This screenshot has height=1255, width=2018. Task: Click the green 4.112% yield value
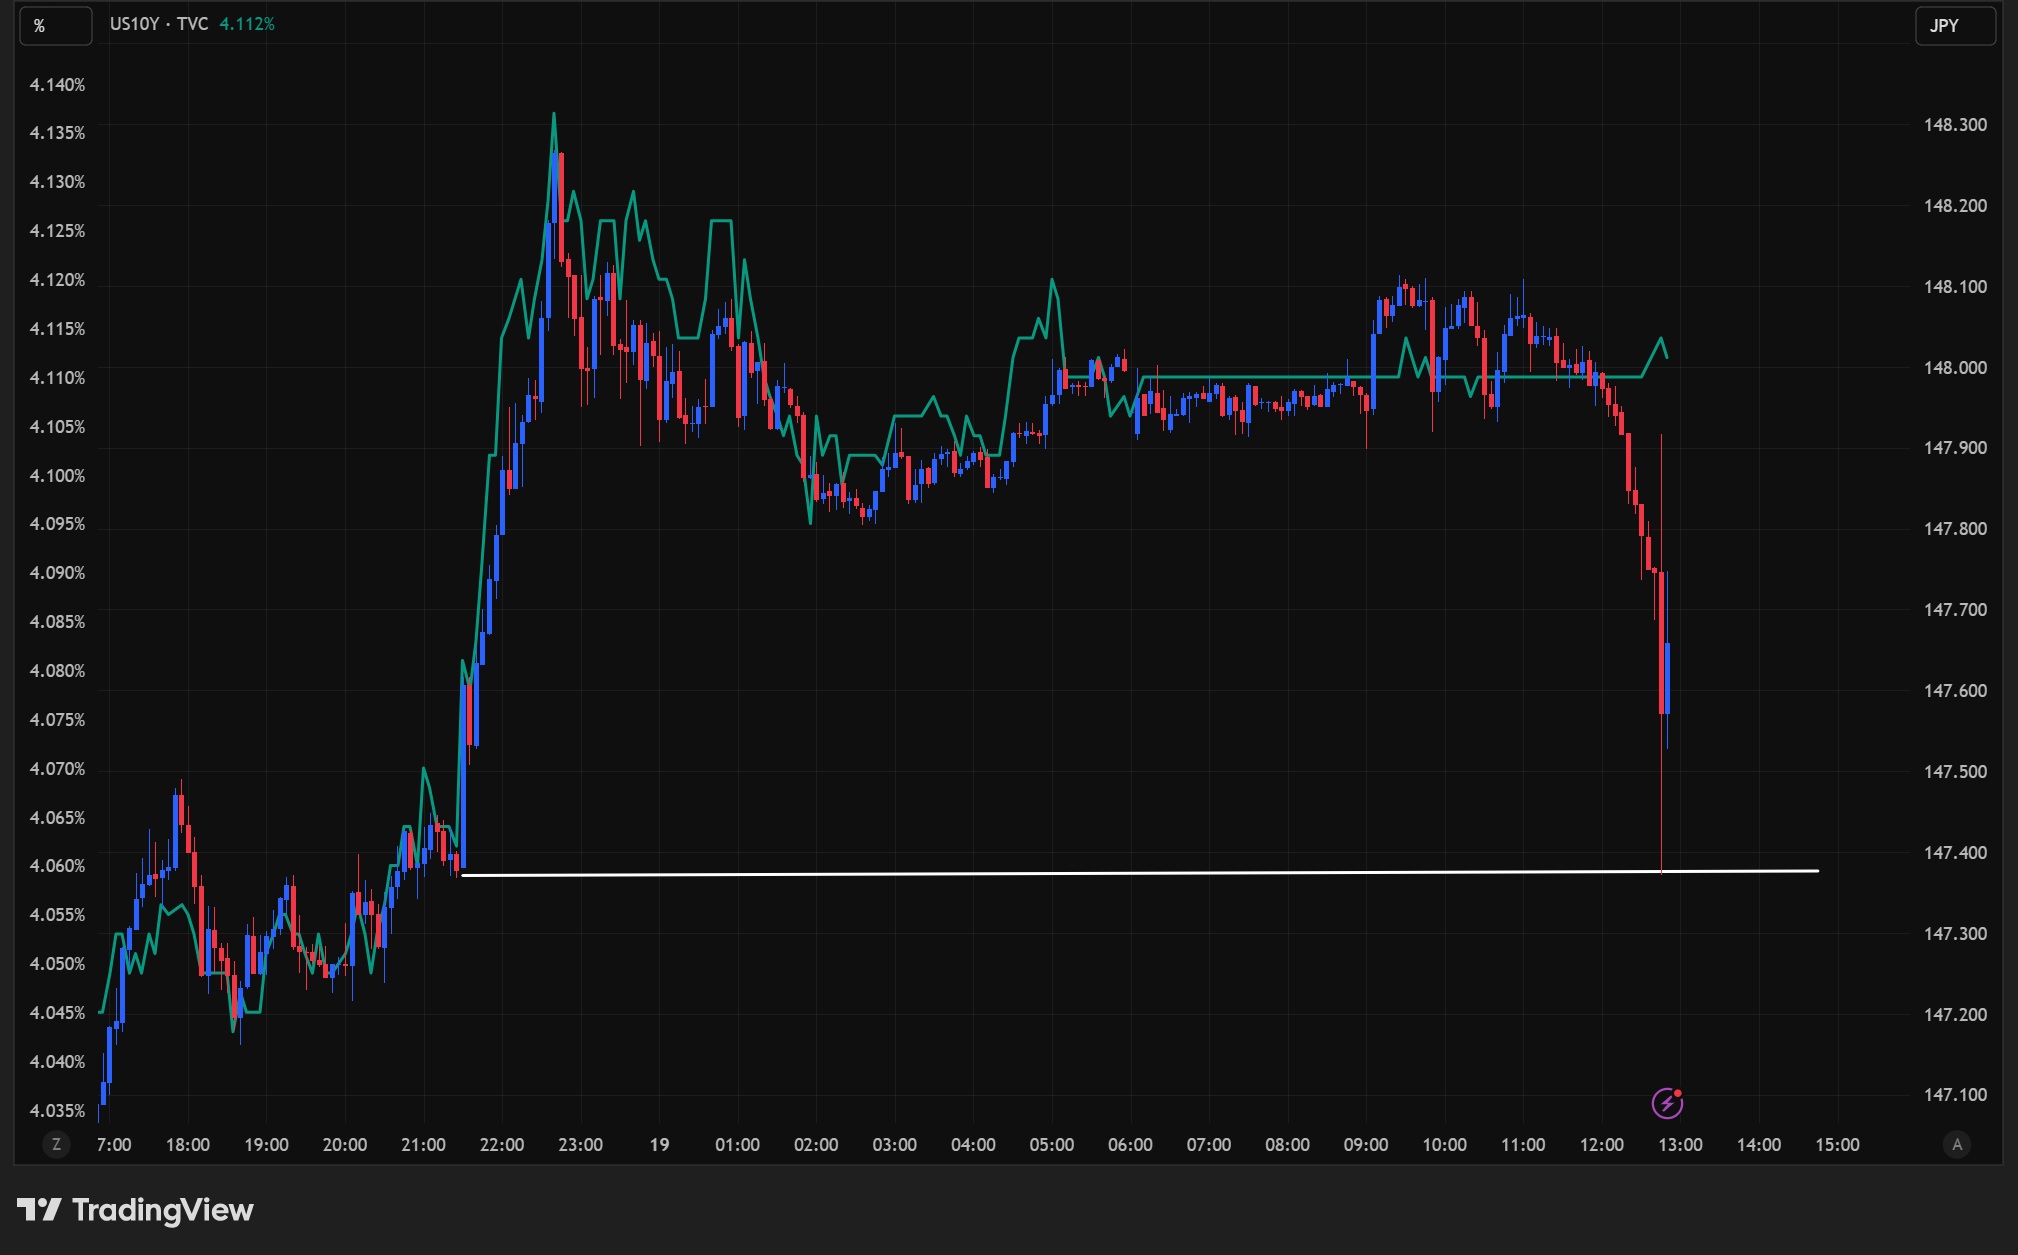click(x=247, y=24)
